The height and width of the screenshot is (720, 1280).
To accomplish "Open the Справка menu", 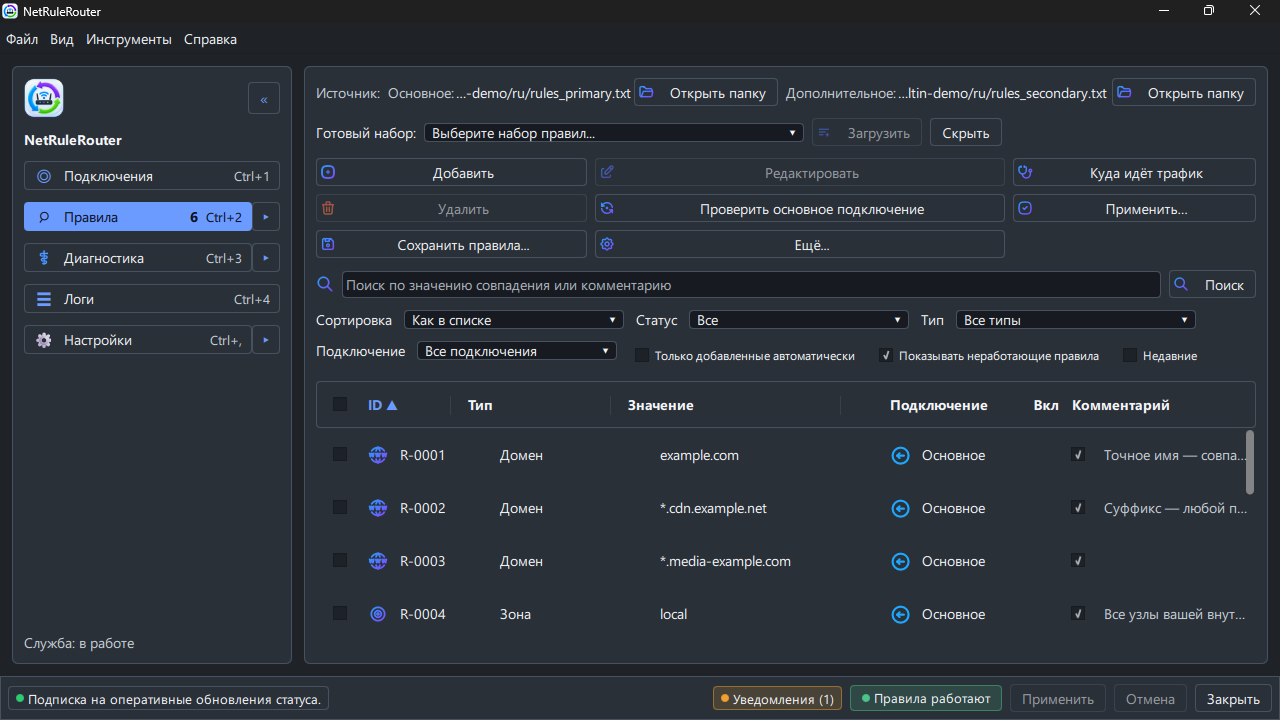I will [x=211, y=39].
